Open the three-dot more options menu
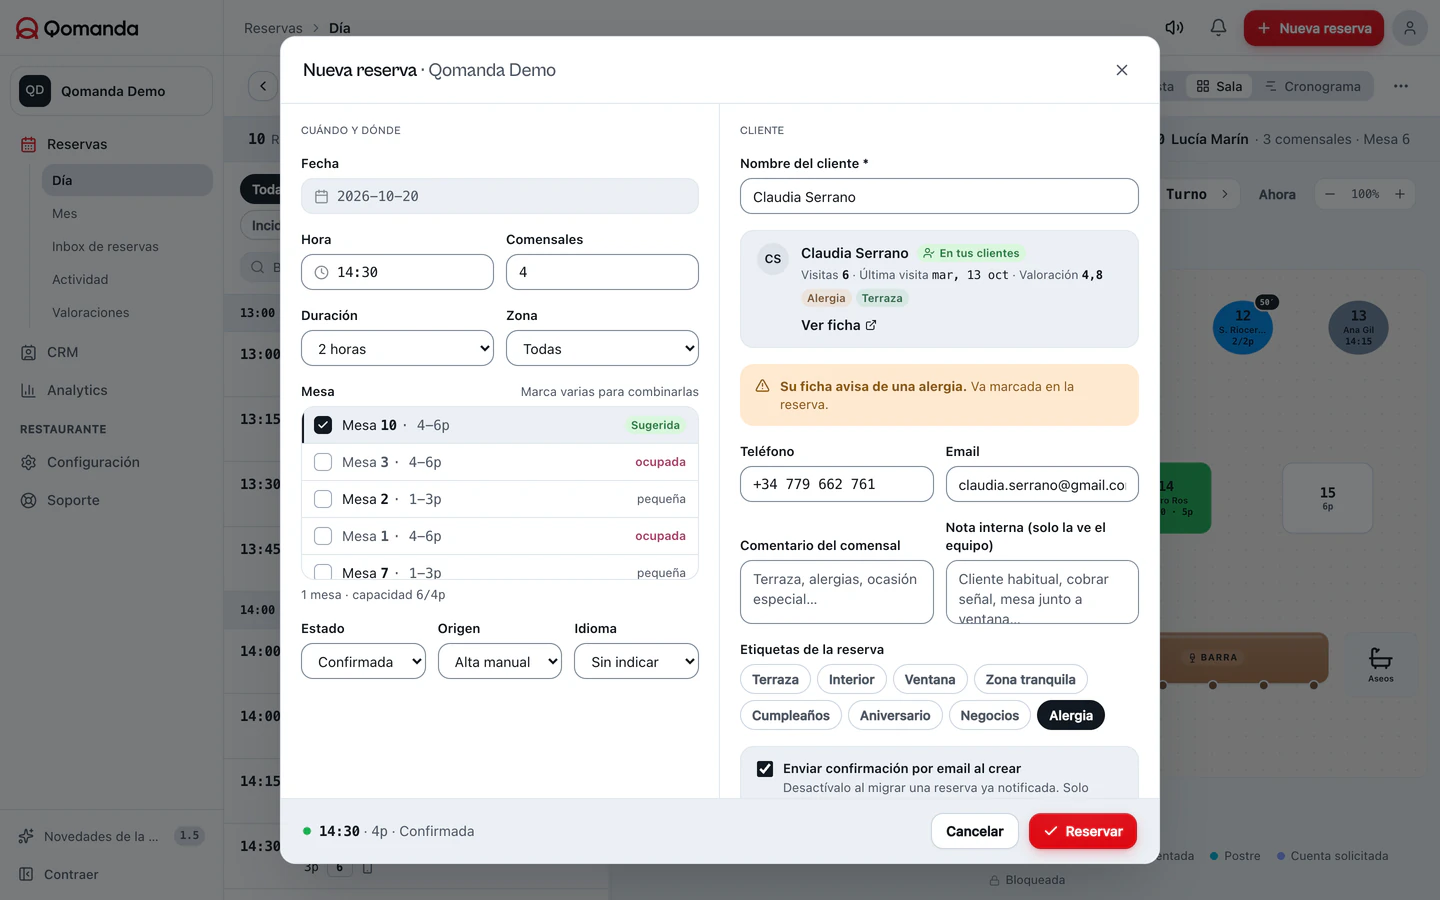The height and width of the screenshot is (900, 1440). pyautogui.click(x=1400, y=86)
